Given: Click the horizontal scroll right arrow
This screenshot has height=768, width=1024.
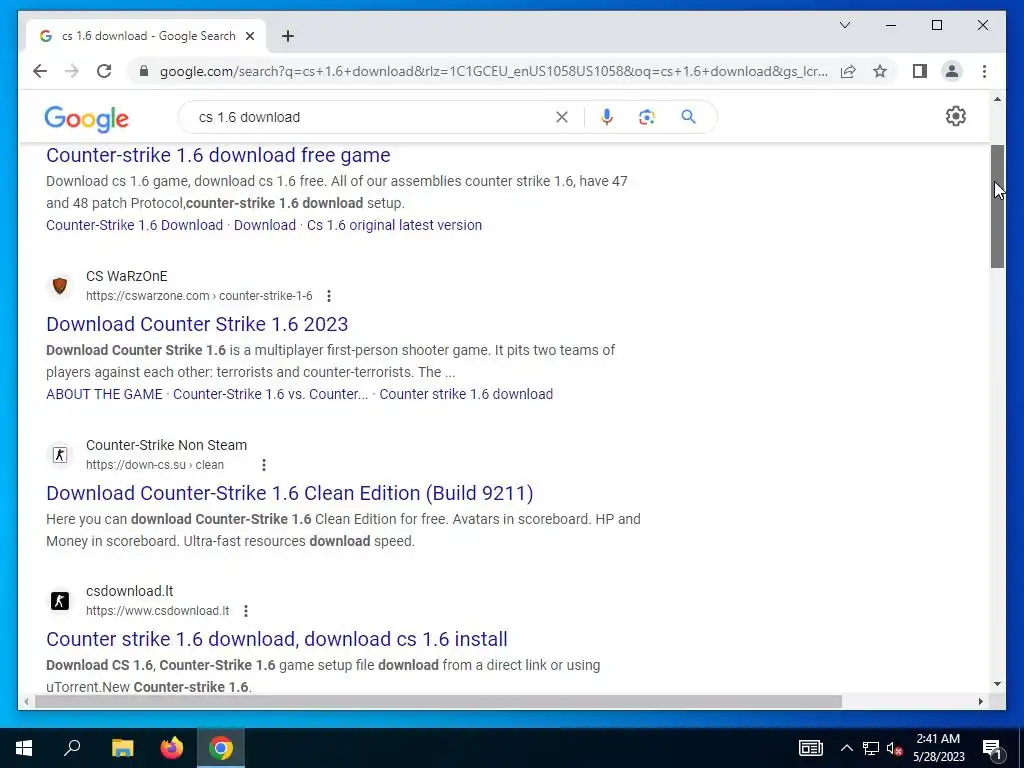Looking at the screenshot, I should pyautogui.click(x=980, y=701).
